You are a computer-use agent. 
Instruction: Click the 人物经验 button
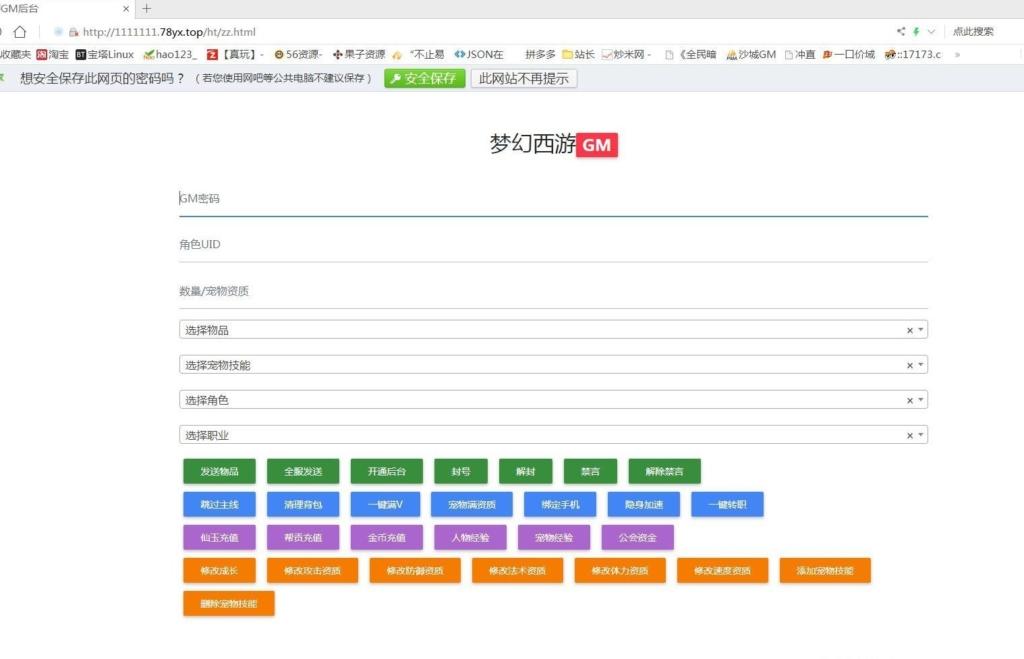pos(470,538)
